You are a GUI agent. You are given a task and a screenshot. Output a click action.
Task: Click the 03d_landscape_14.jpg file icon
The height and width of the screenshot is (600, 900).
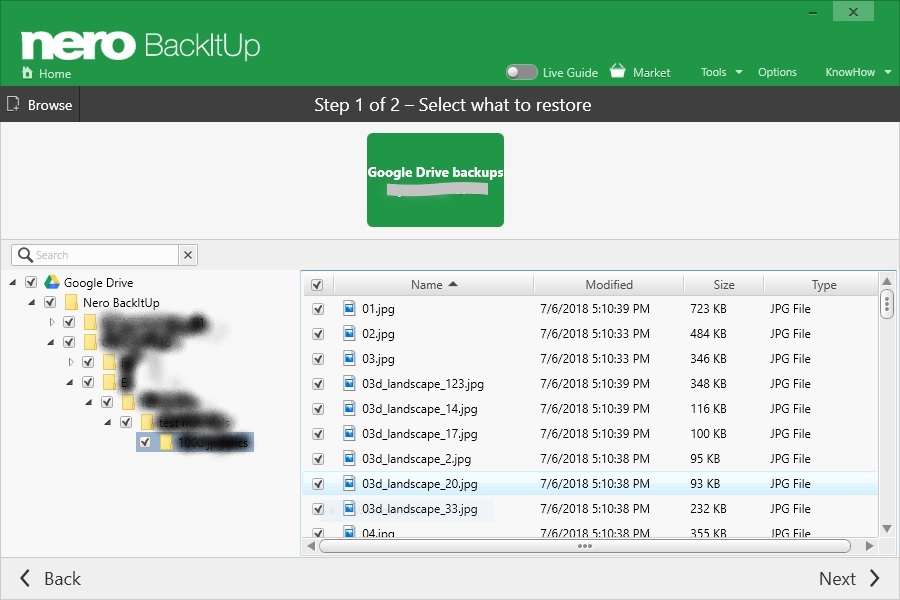(x=349, y=408)
